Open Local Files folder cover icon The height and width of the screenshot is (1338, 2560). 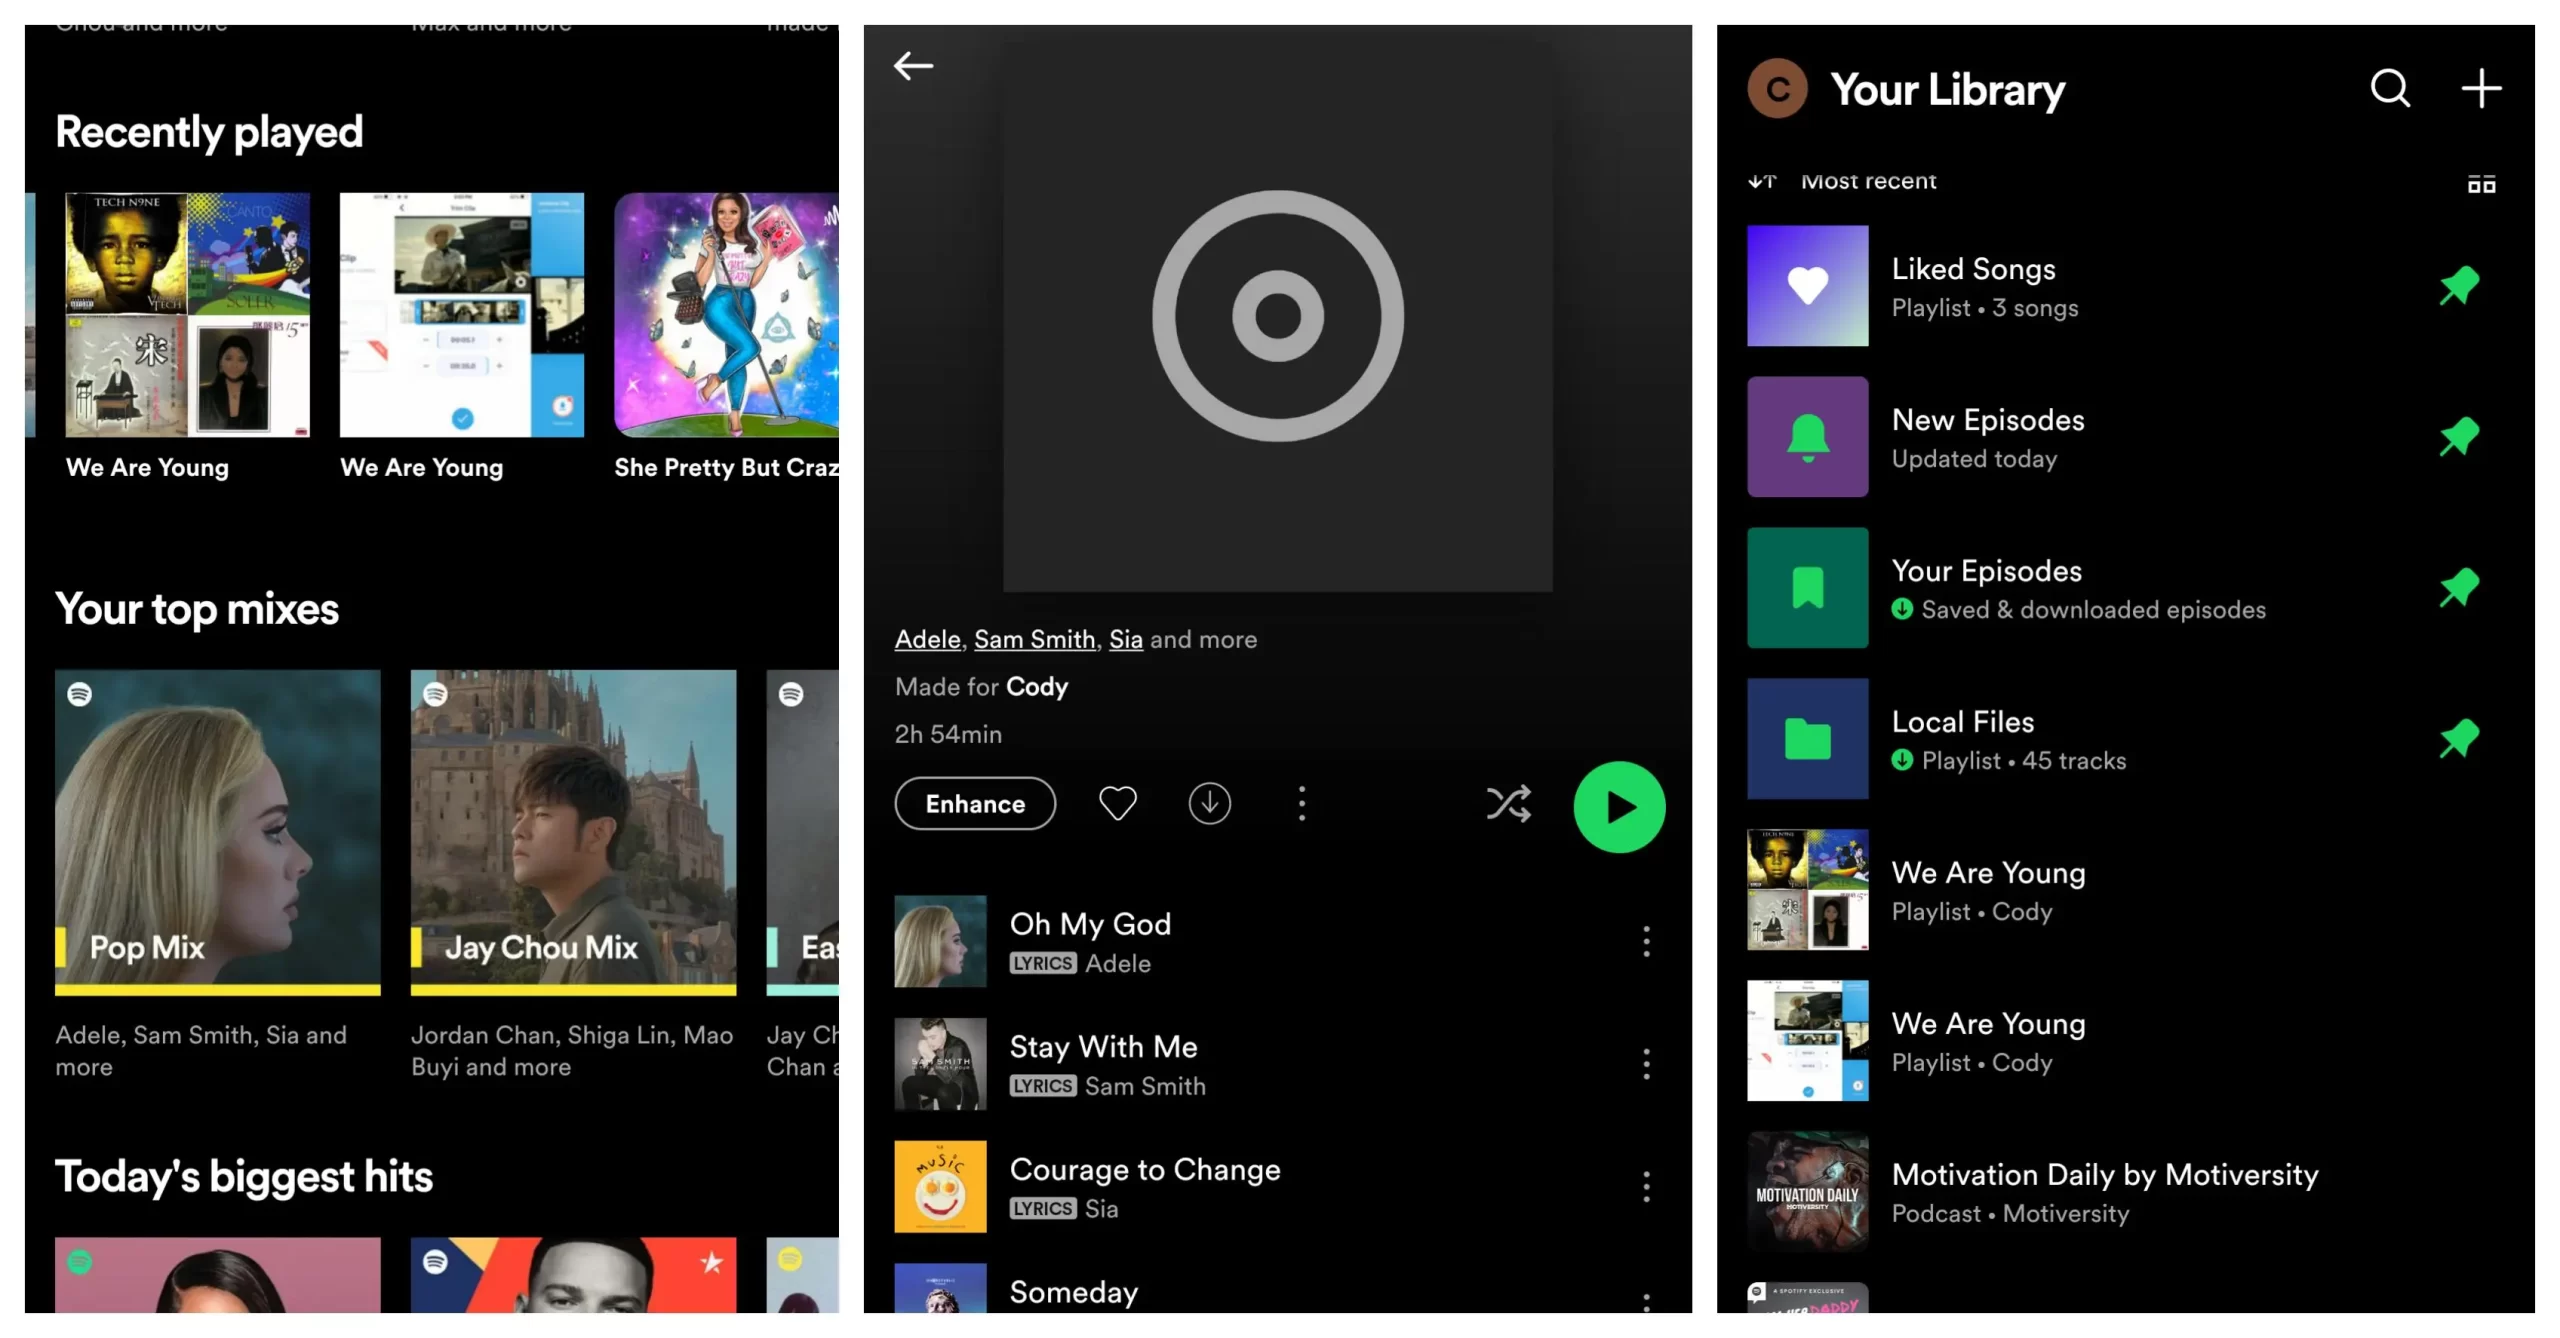1807,739
